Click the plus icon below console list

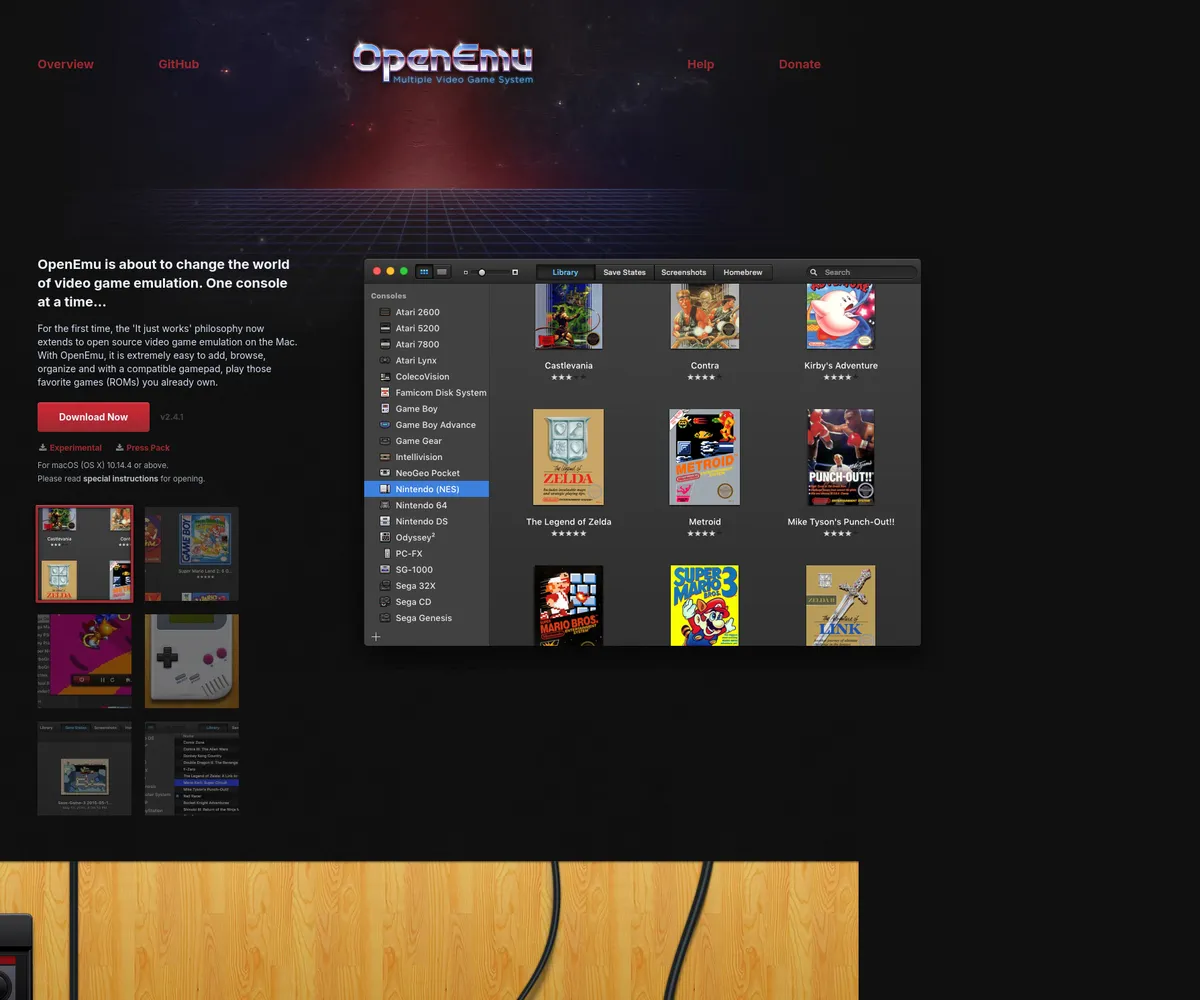[x=376, y=637]
